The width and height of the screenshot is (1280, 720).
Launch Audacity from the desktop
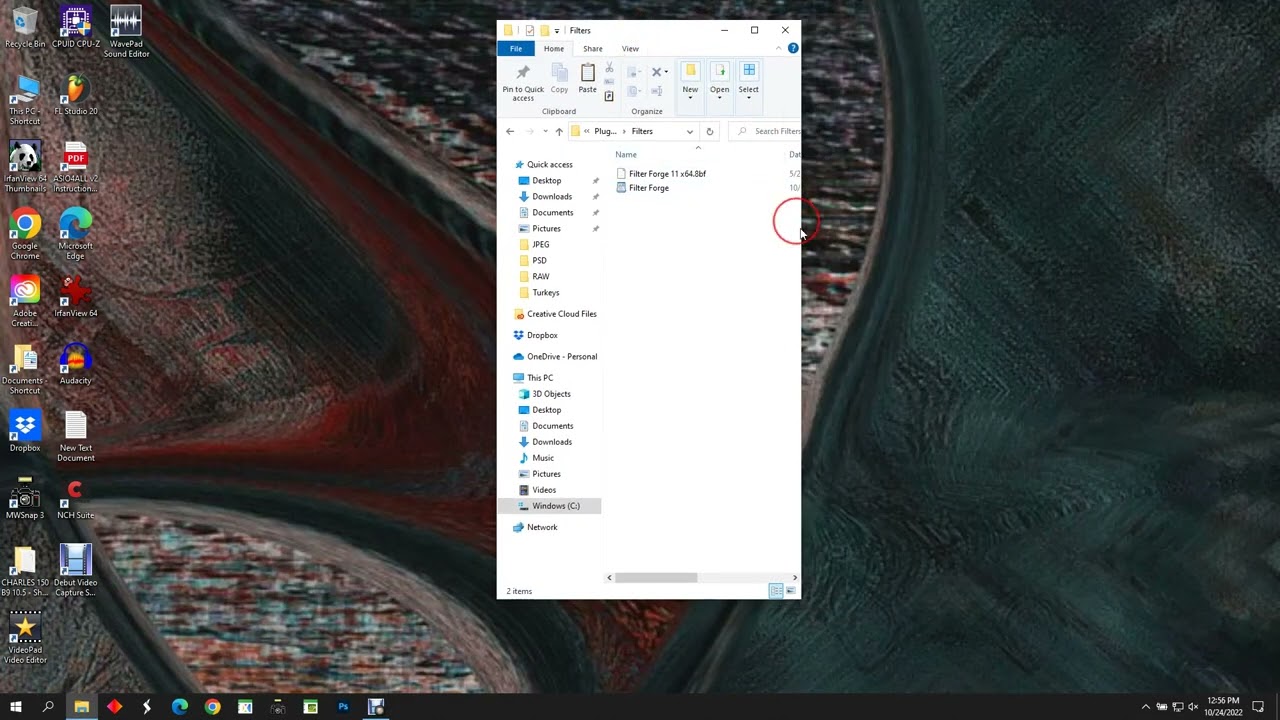coord(75,364)
